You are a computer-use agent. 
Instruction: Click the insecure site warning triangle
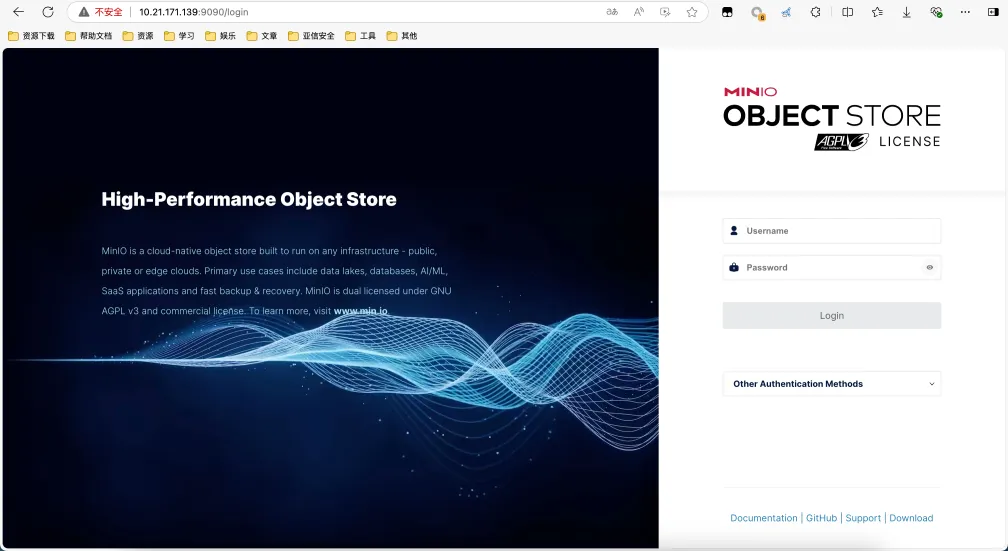point(84,12)
